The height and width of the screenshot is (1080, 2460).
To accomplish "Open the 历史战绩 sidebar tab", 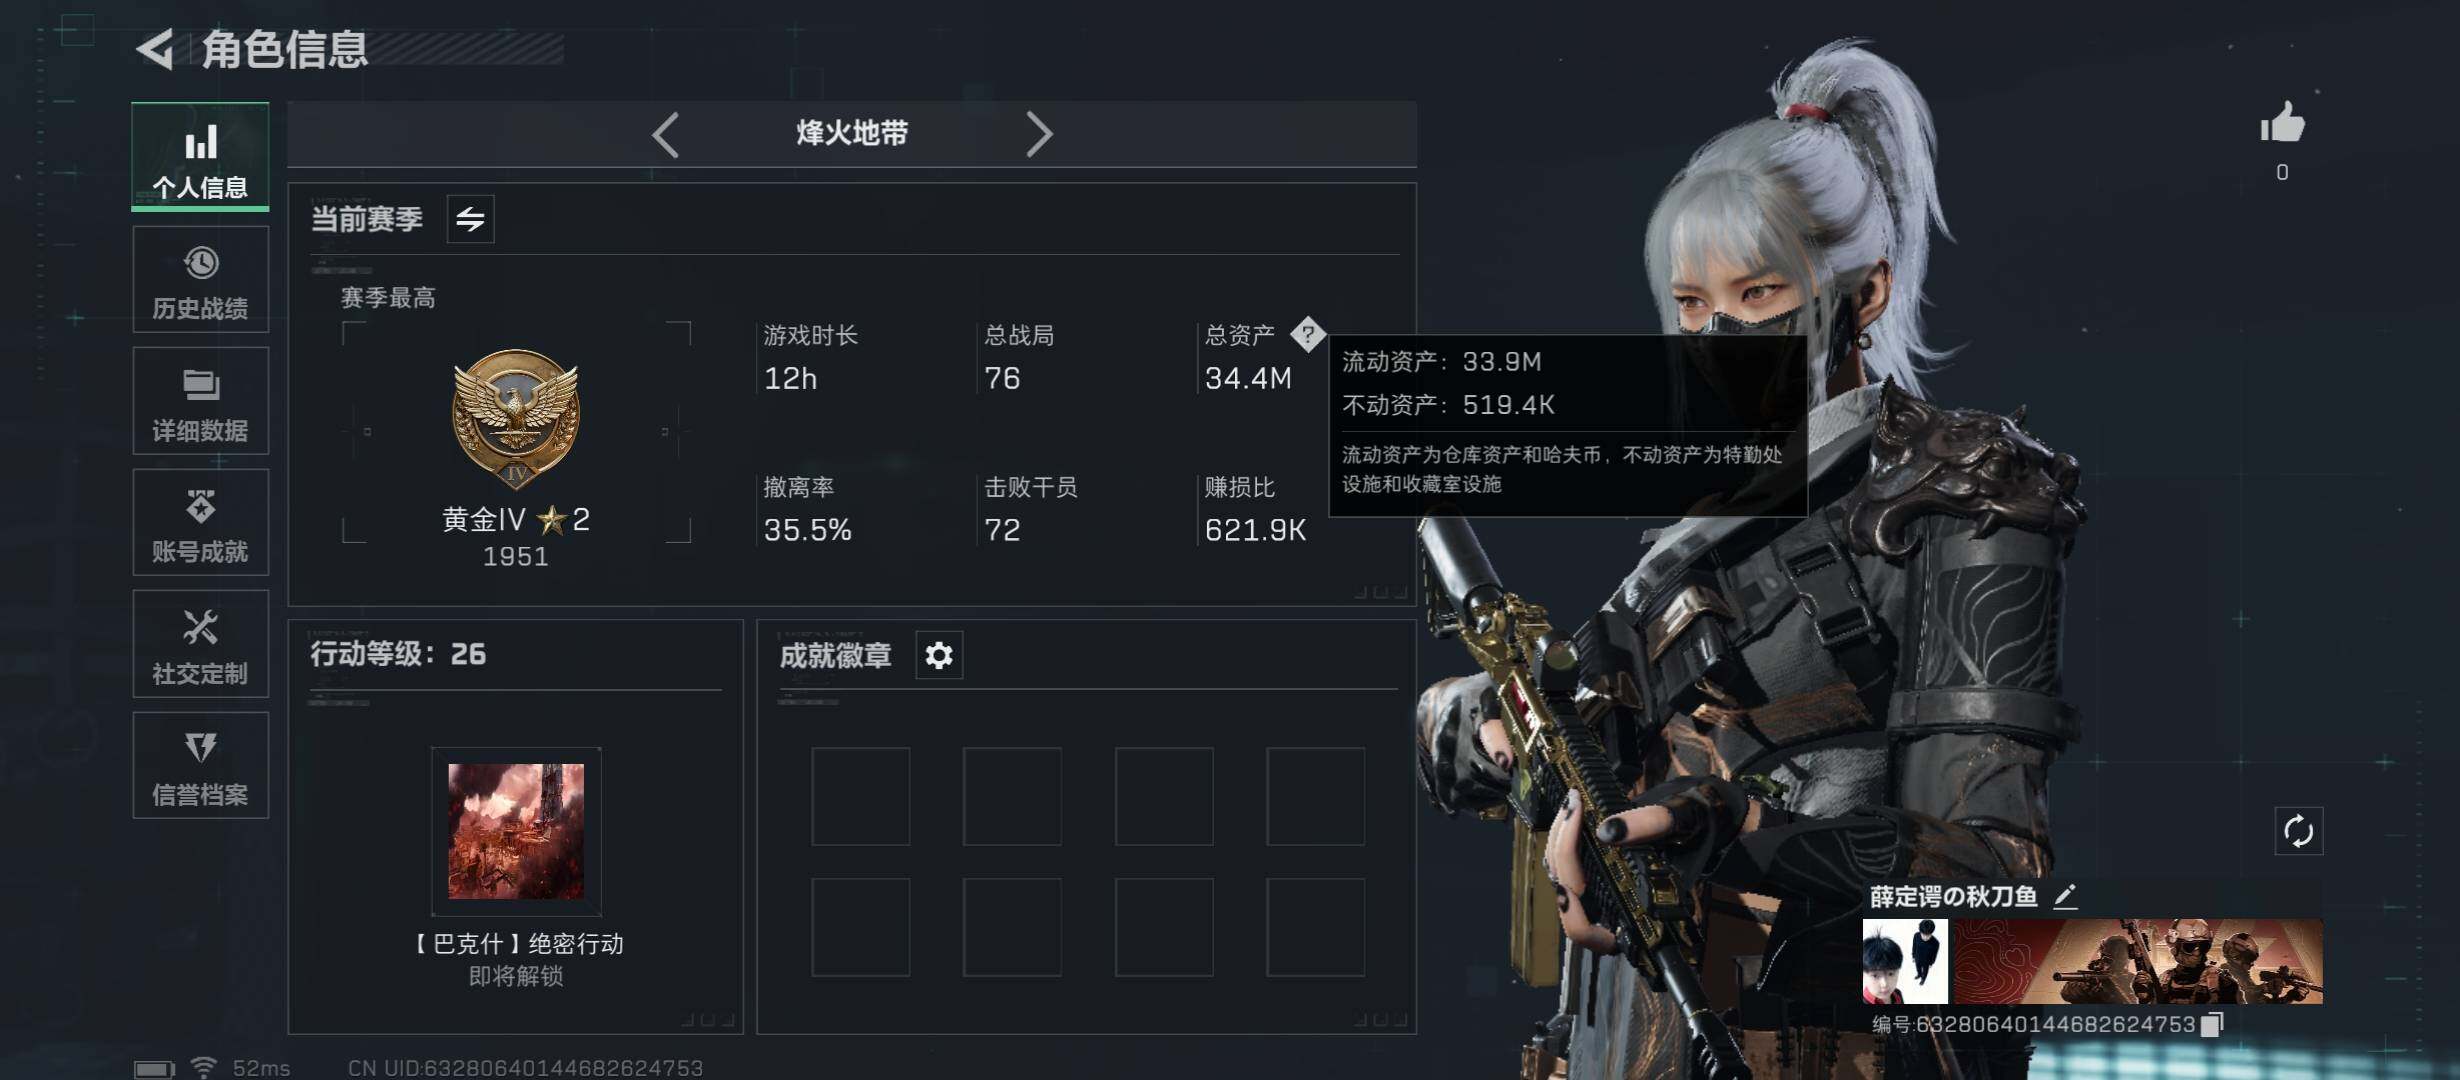I will (x=200, y=279).
